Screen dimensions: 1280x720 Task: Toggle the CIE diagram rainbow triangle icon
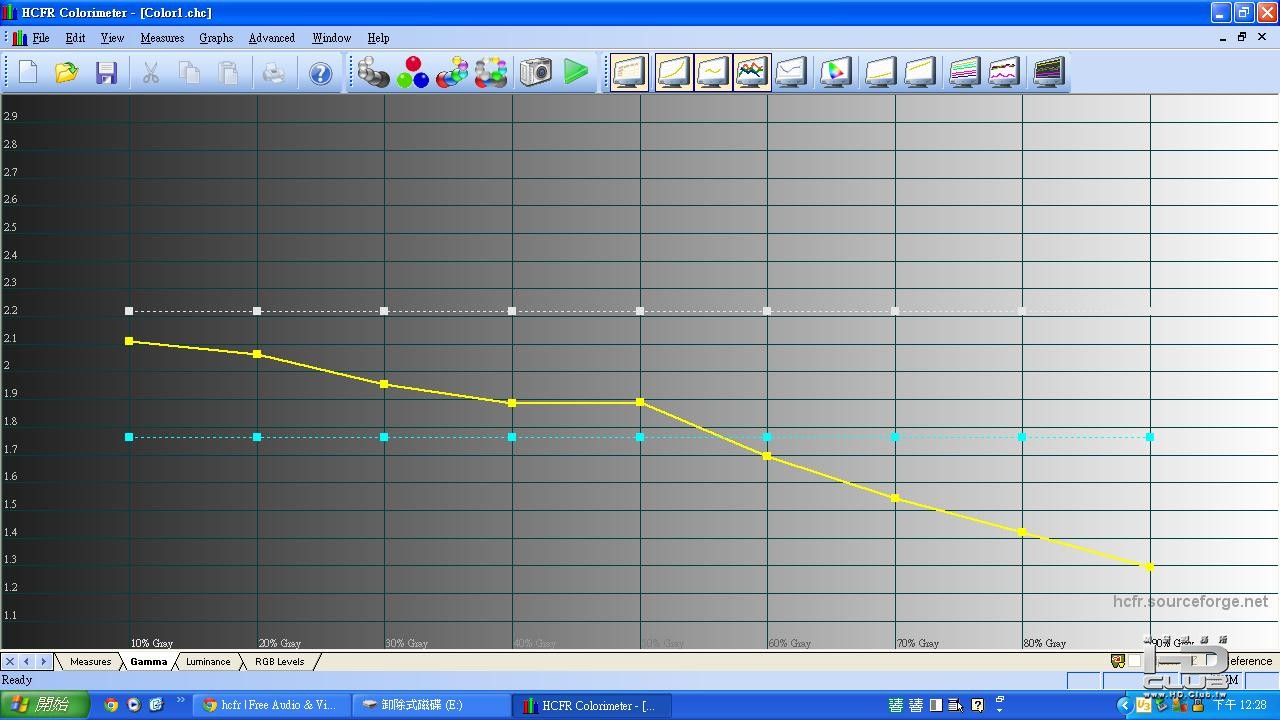point(835,72)
